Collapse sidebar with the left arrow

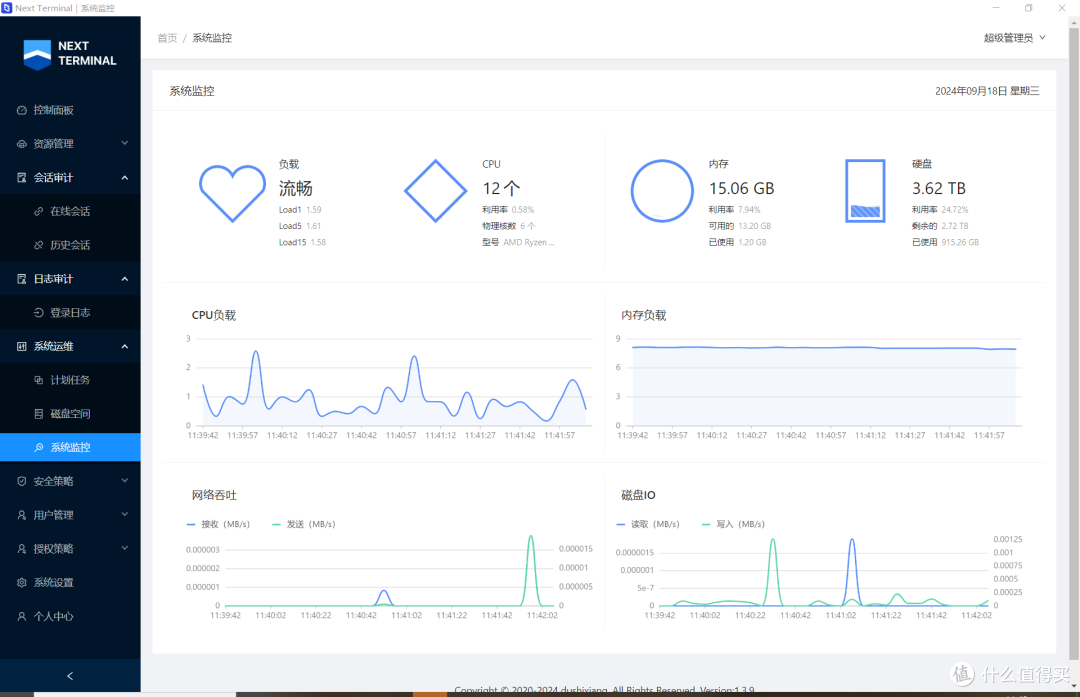point(70,676)
